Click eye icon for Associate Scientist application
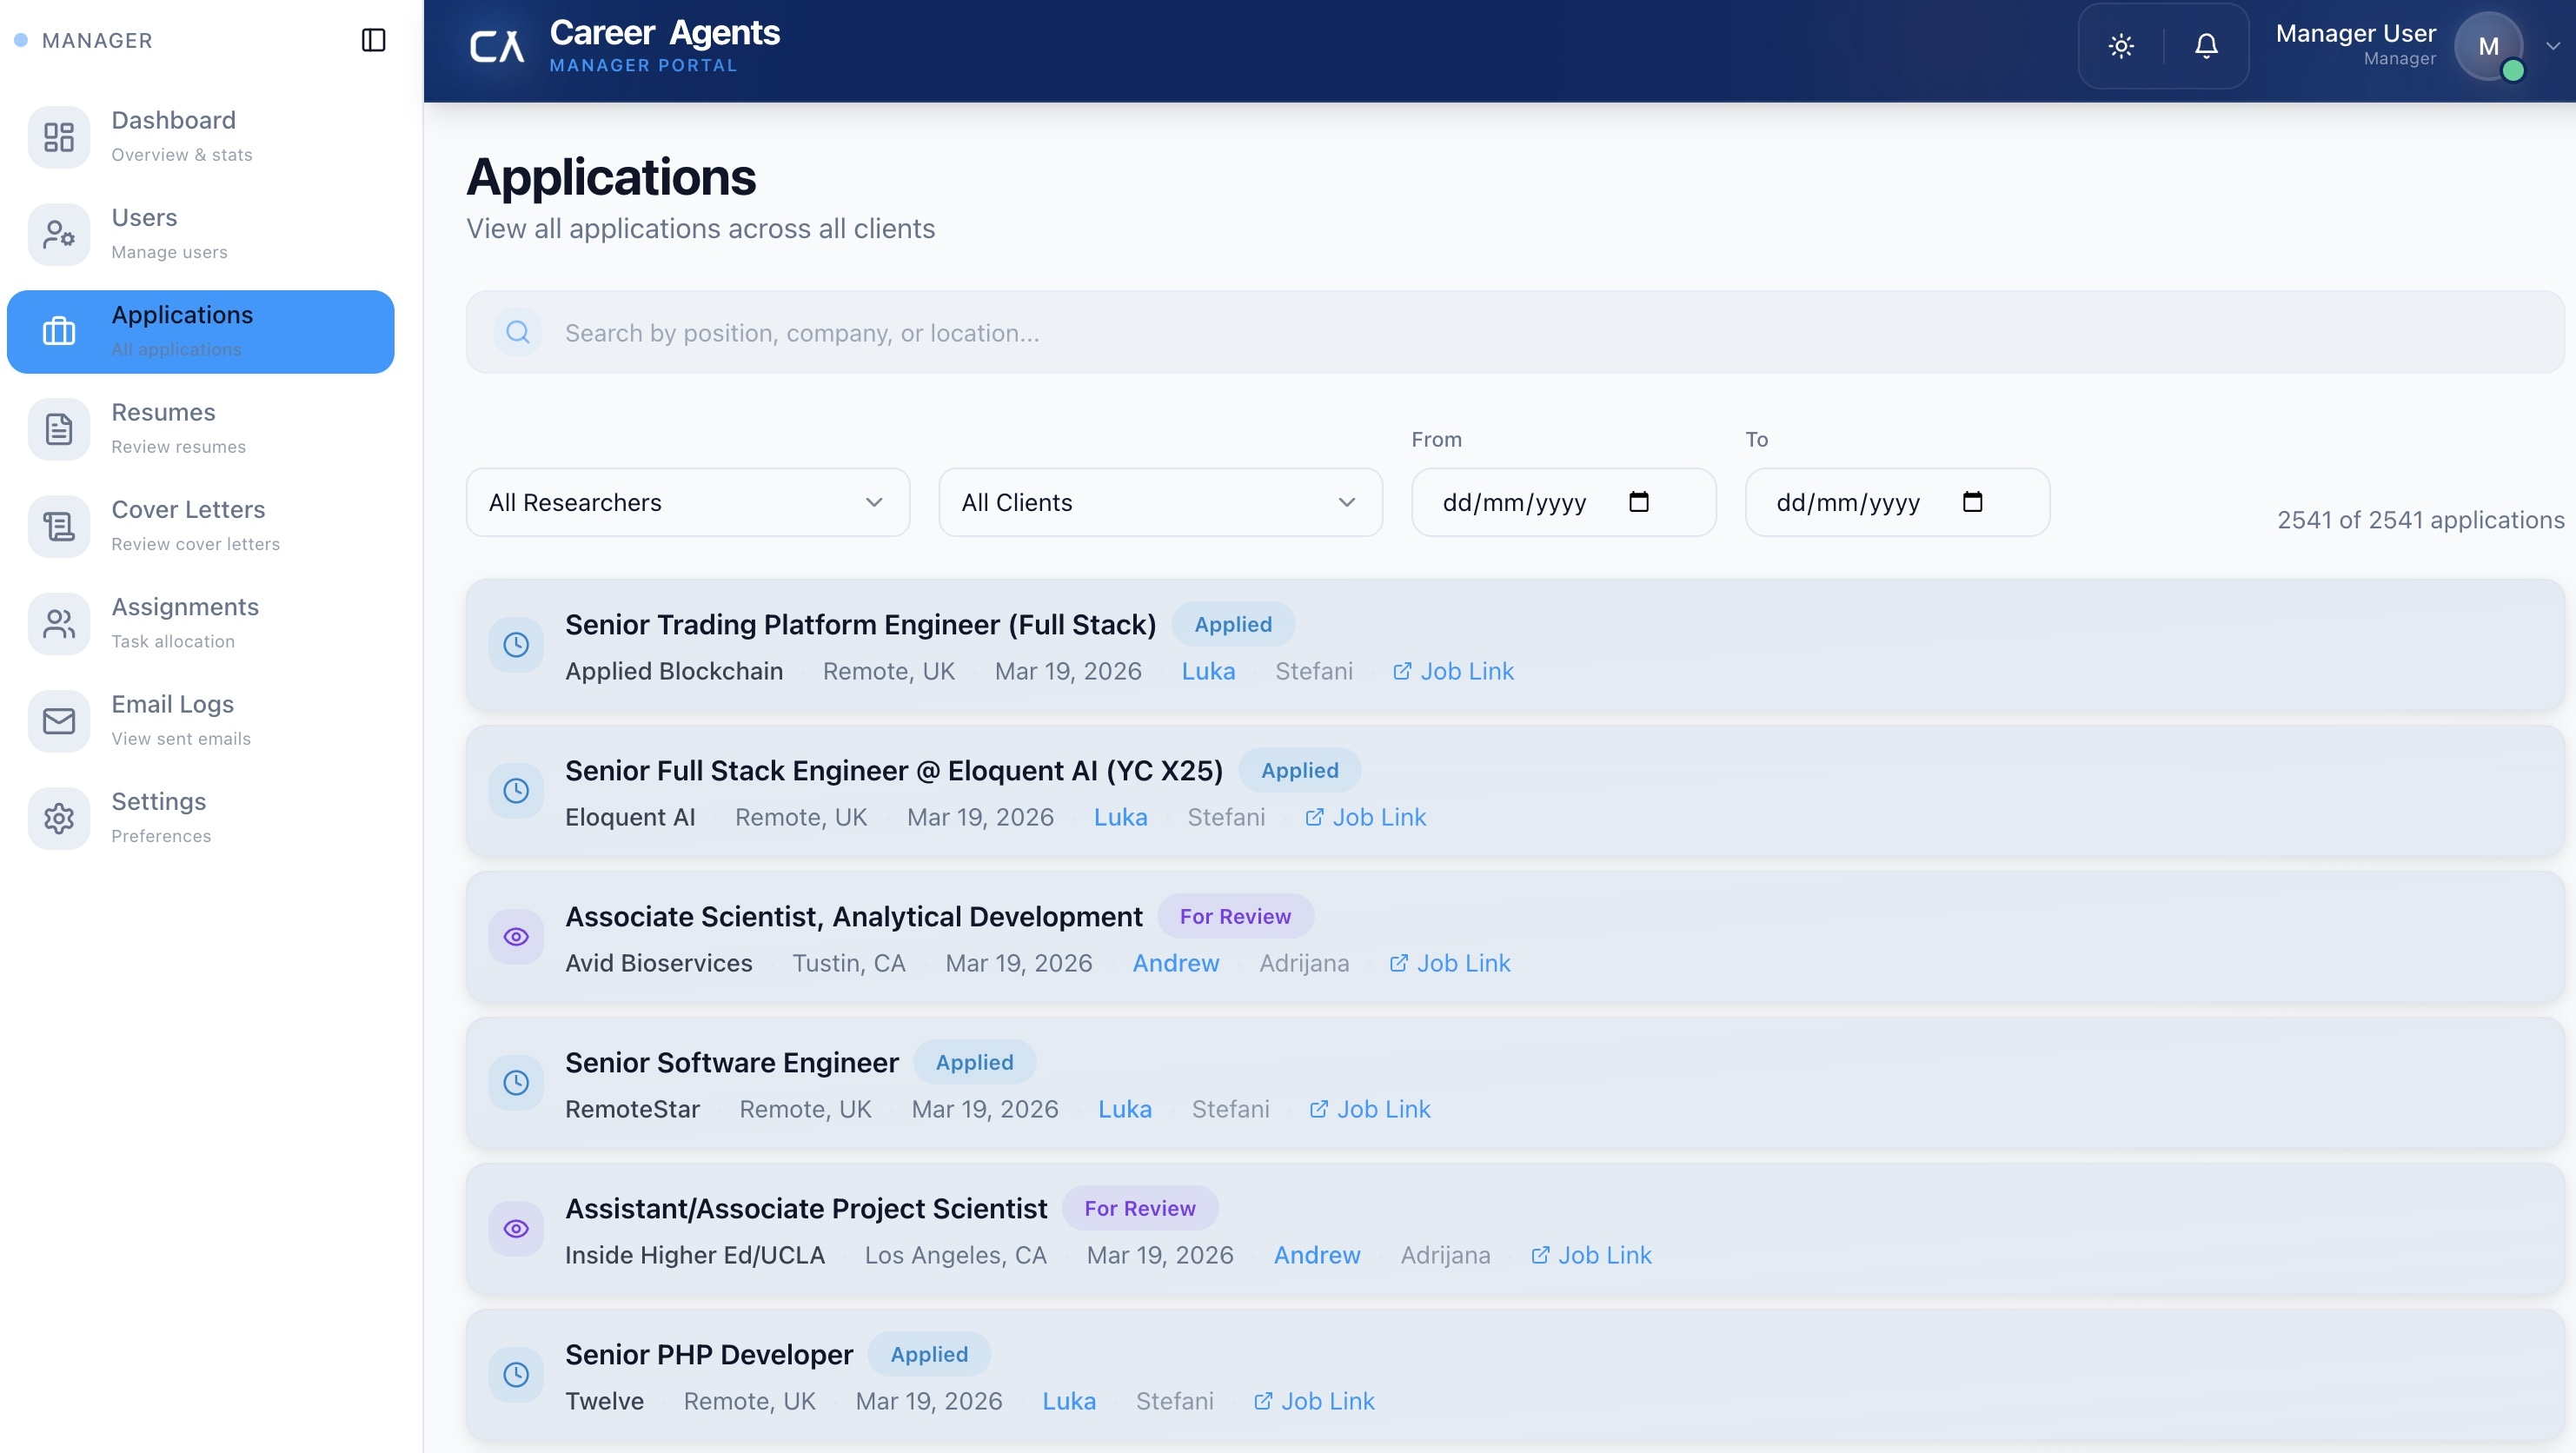Image resolution: width=2576 pixels, height=1453 pixels. (516, 937)
